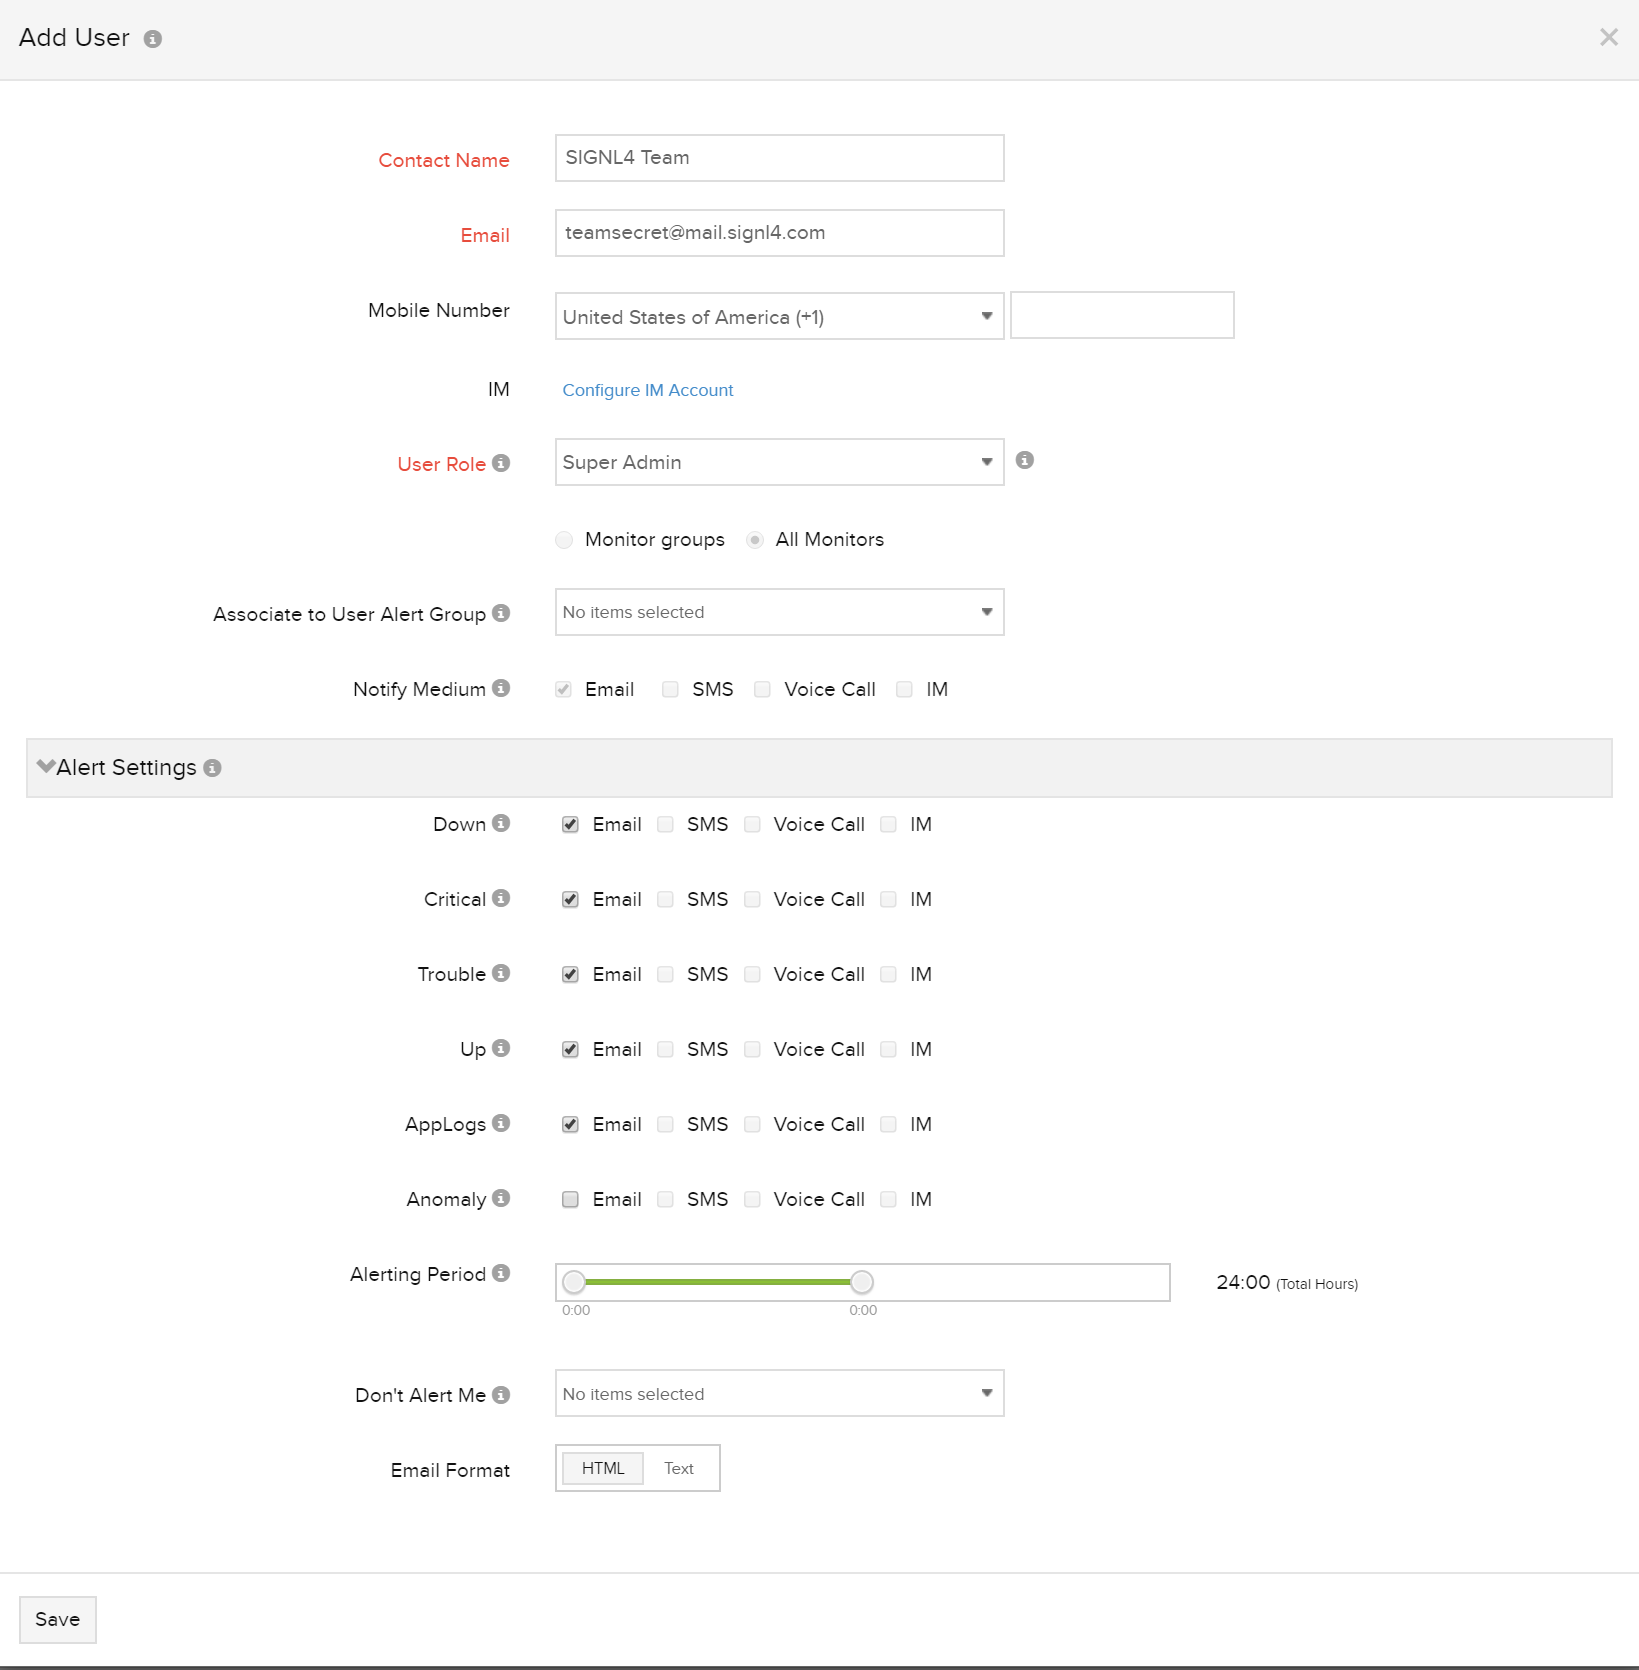Click the right handle of Alerting Period slider
Viewport: 1639px width, 1670px height.
click(x=861, y=1282)
